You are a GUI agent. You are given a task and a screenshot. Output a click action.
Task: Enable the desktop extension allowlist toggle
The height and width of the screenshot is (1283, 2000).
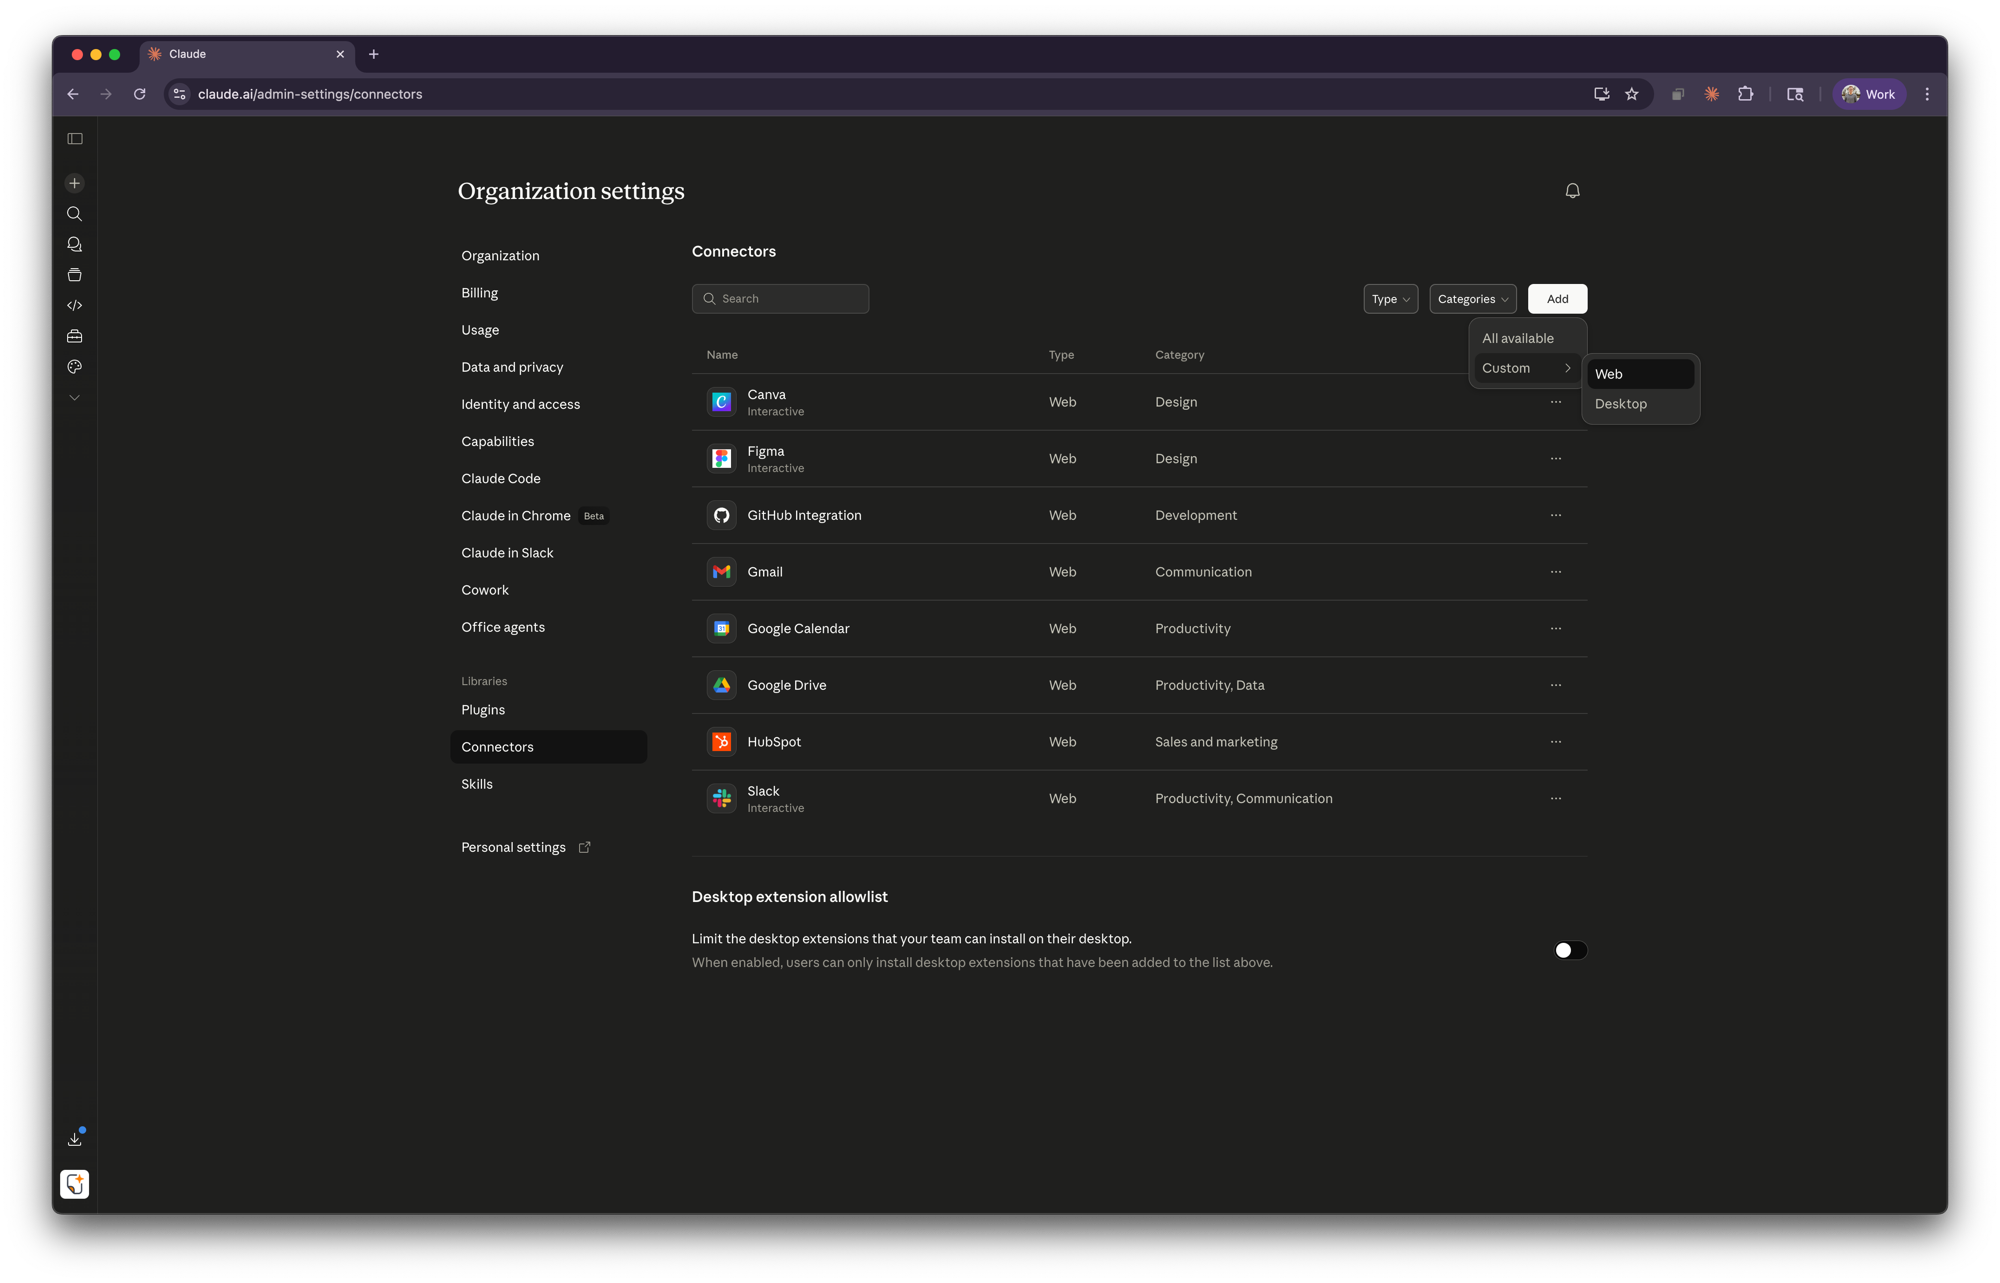[1570, 950]
